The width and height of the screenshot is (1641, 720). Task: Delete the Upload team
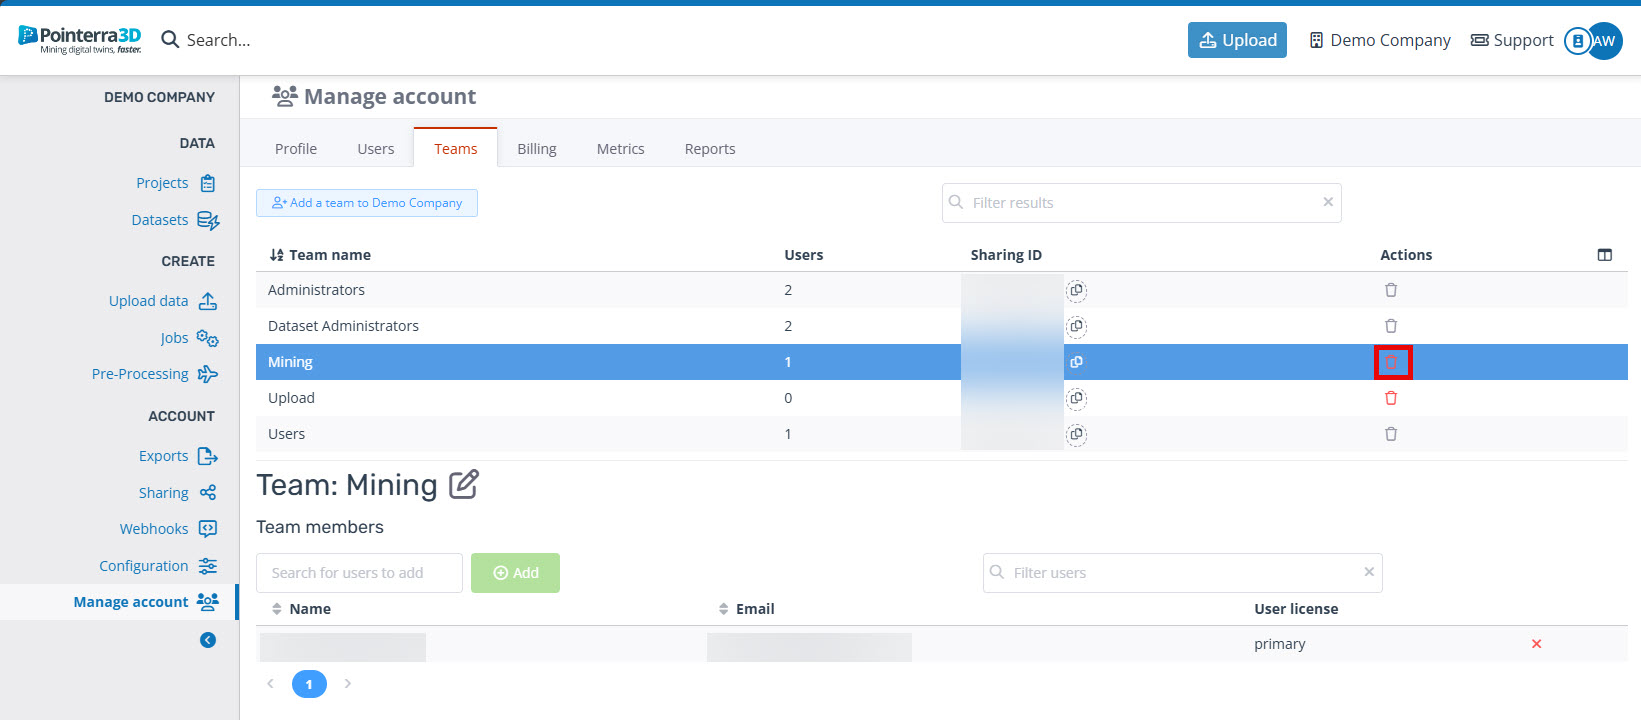point(1391,398)
